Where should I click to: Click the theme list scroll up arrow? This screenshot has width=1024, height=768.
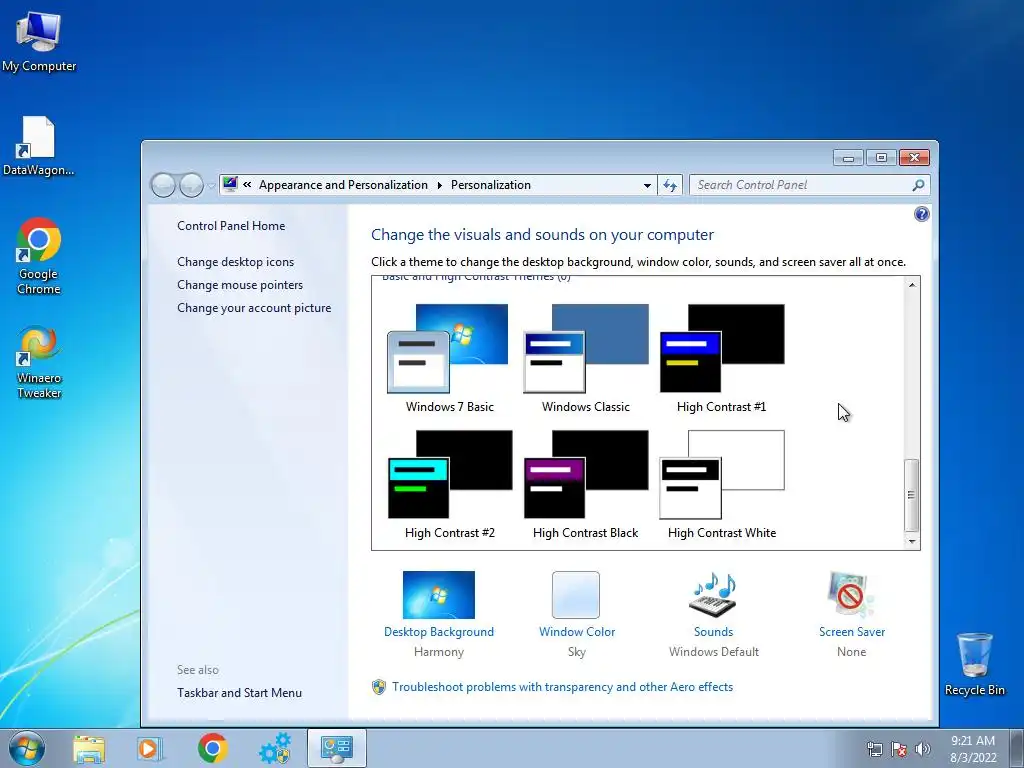tap(912, 285)
